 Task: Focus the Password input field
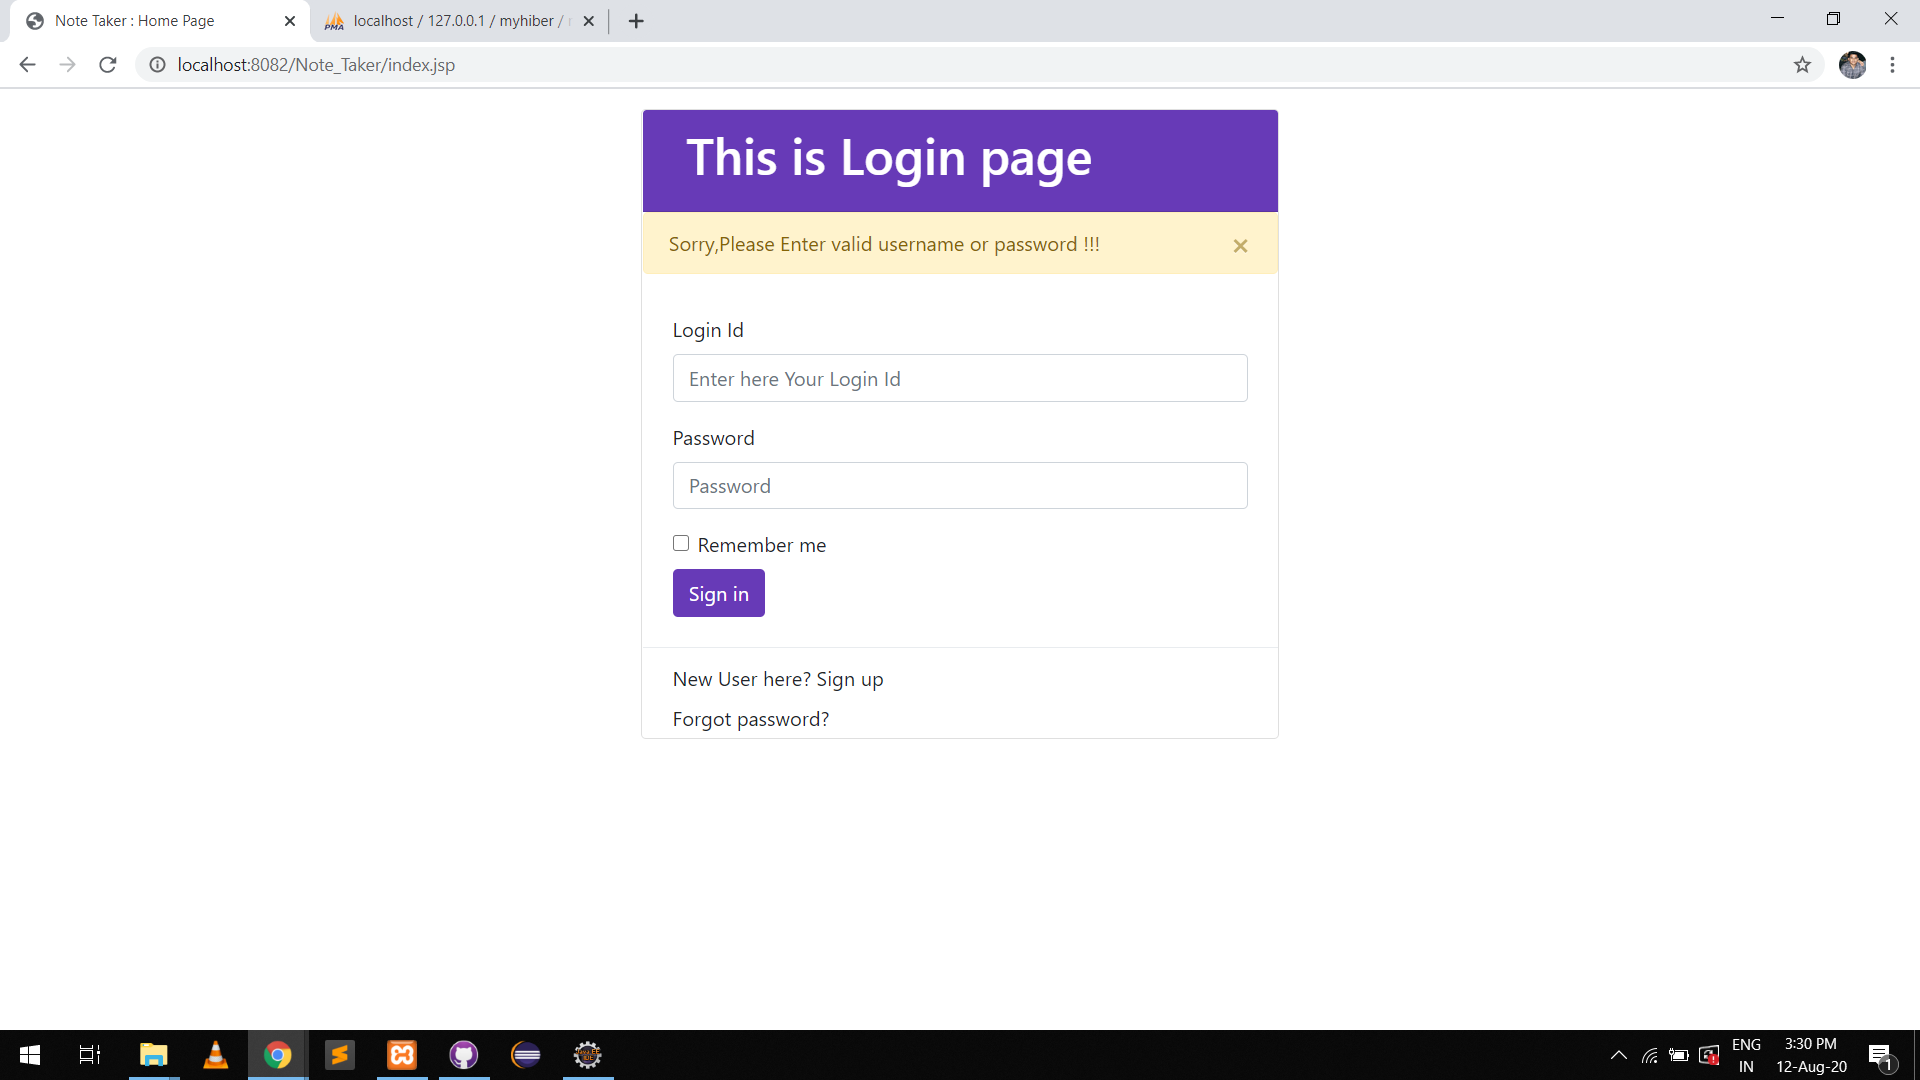pyautogui.click(x=959, y=486)
